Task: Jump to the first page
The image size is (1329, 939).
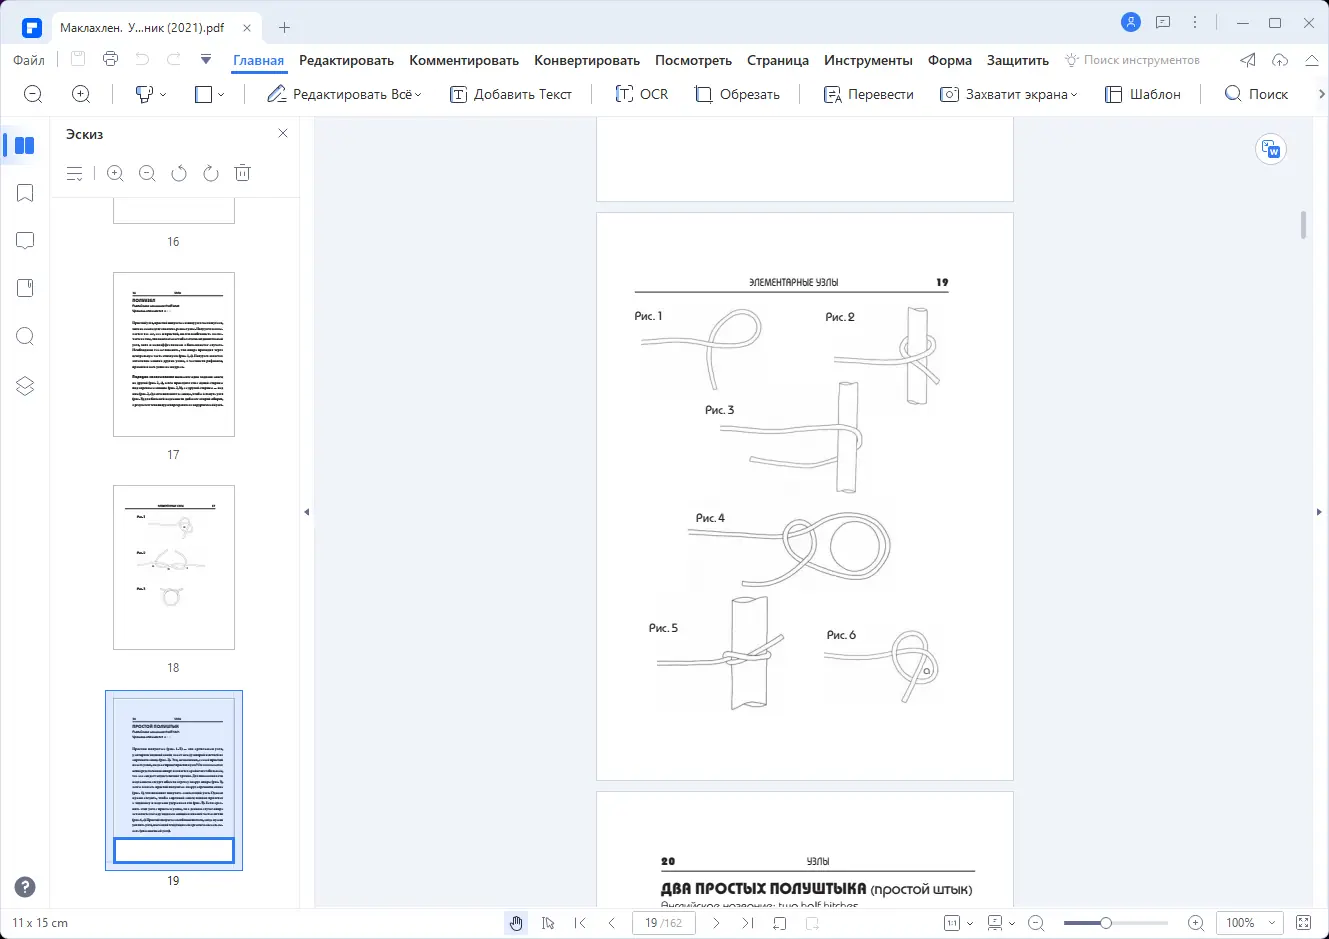Action: click(x=580, y=923)
